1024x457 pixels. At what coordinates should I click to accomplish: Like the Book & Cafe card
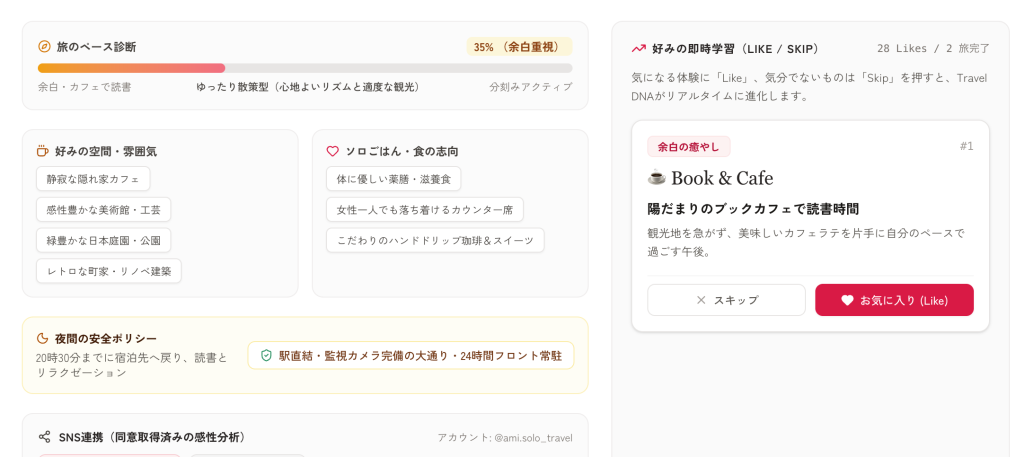pos(894,300)
